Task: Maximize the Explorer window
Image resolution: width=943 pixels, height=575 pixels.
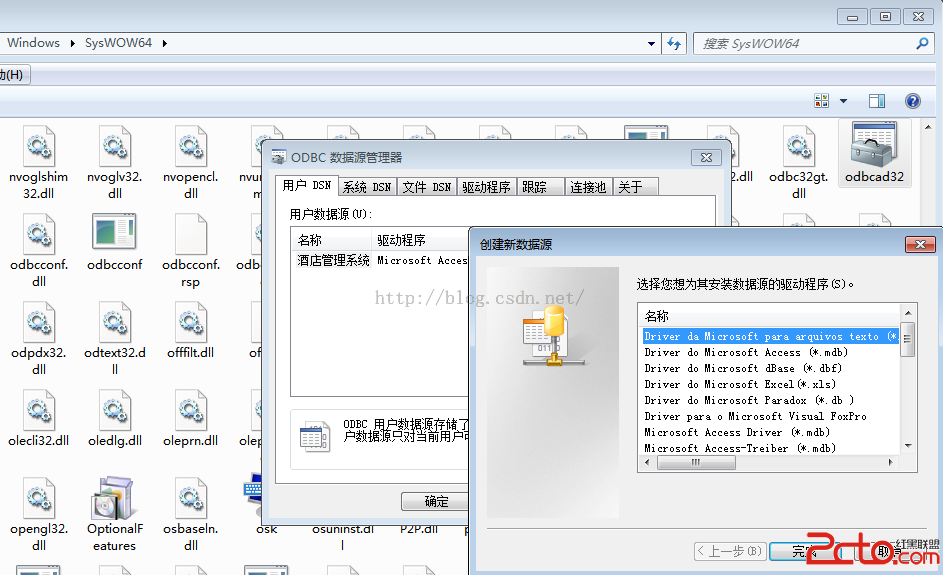Action: (885, 17)
